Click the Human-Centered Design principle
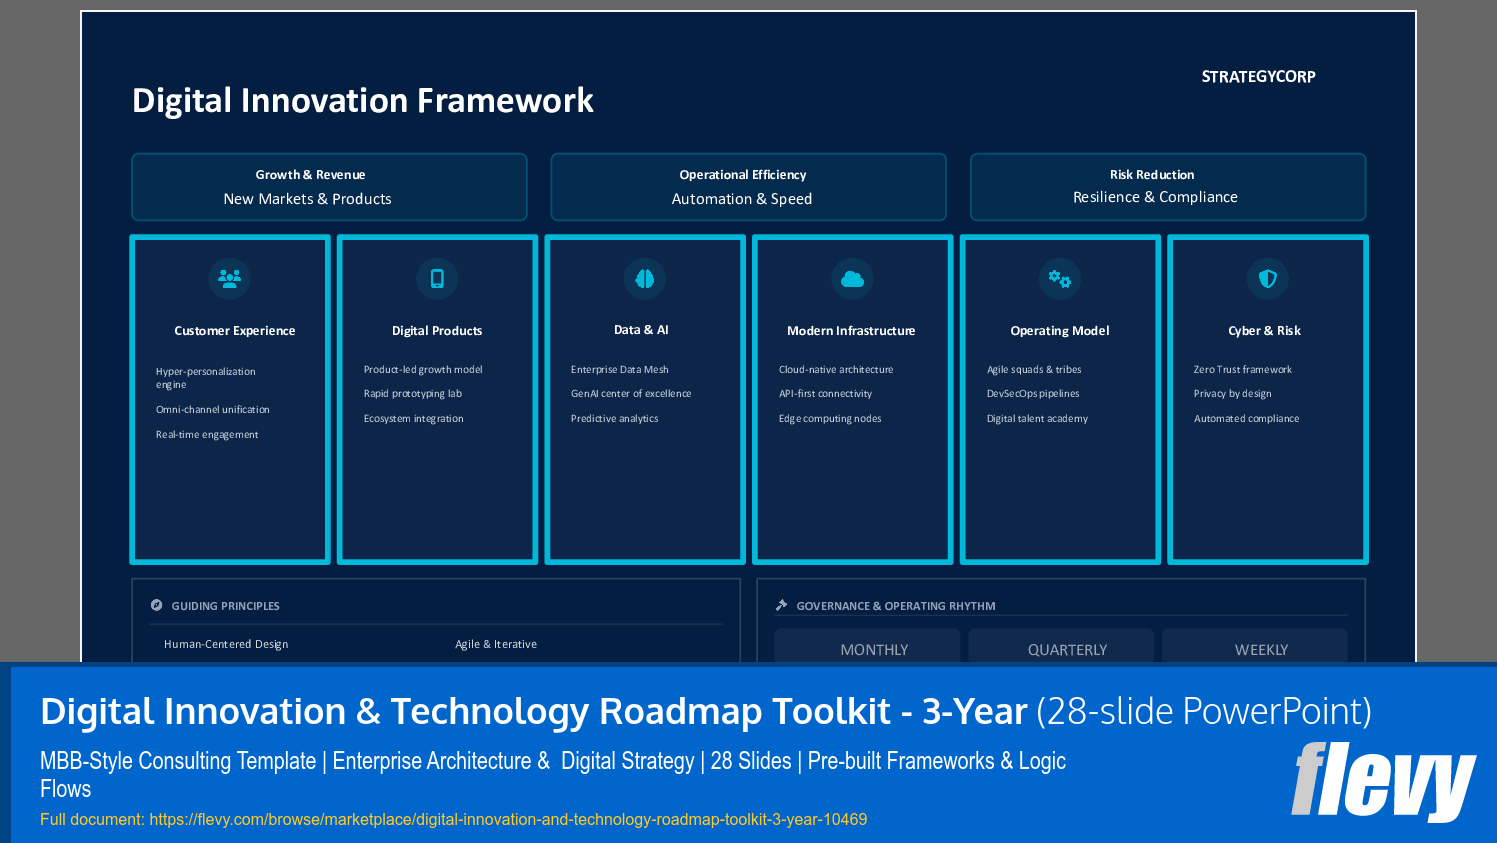The height and width of the screenshot is (843, 1497). pos(226,644)
